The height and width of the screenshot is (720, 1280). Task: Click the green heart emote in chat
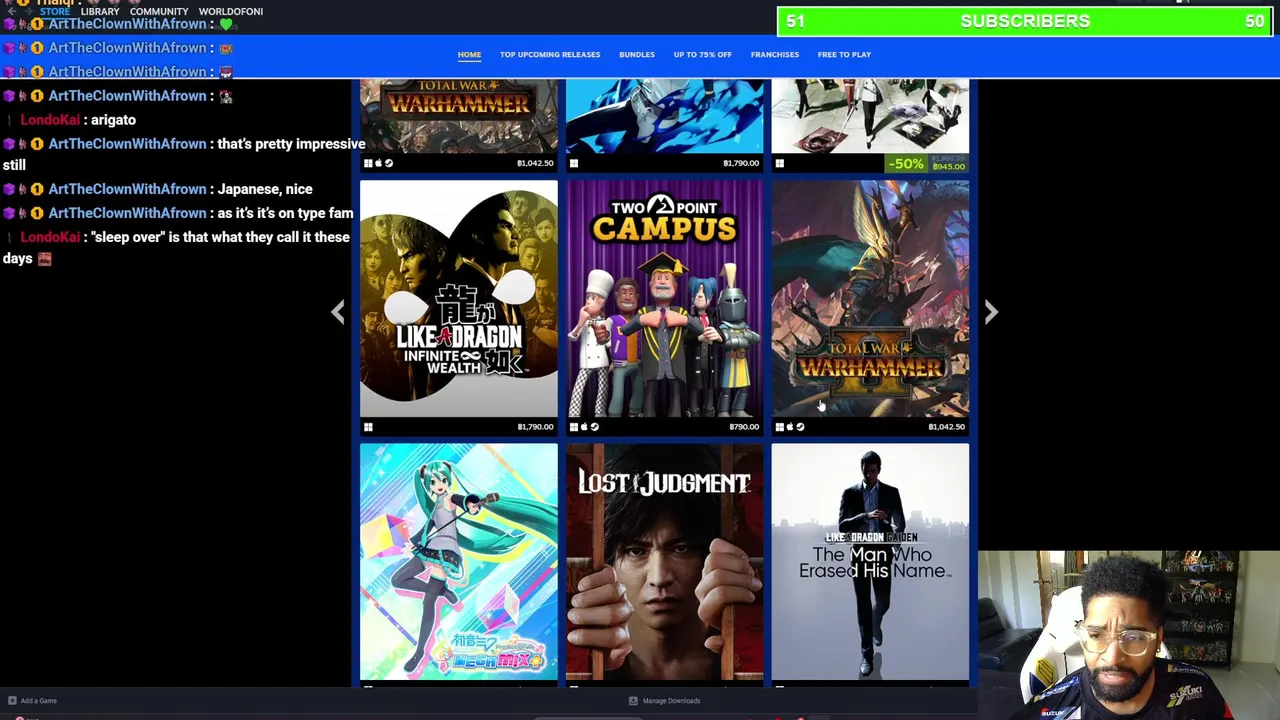click(225, 24)
